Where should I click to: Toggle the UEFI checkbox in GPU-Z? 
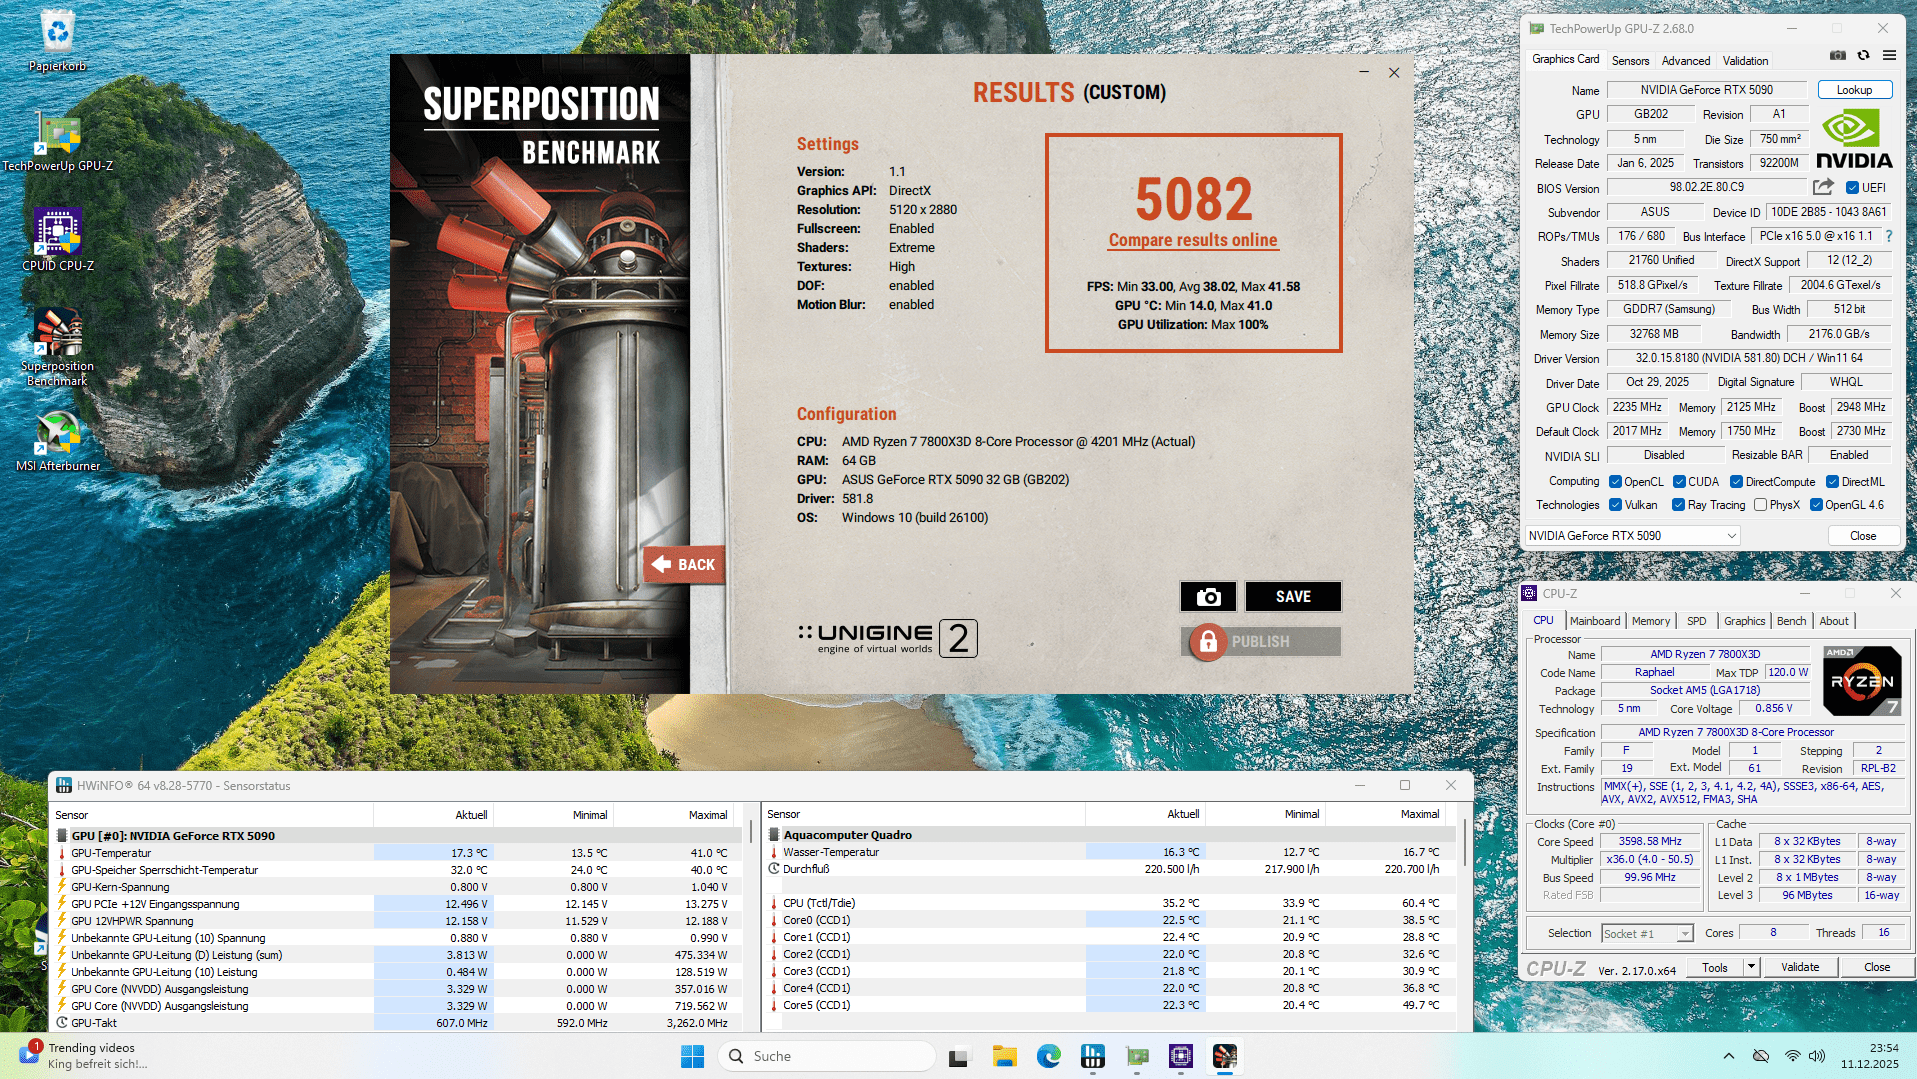tap(1852, 188)
